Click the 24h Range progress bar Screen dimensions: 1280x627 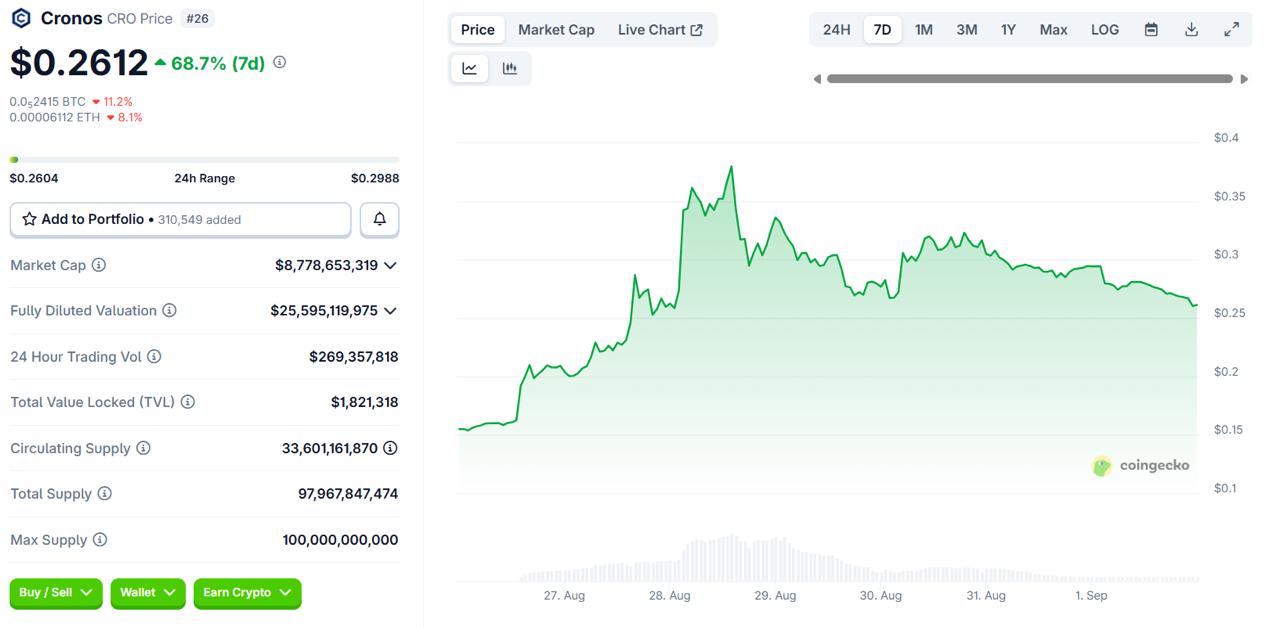204,159
